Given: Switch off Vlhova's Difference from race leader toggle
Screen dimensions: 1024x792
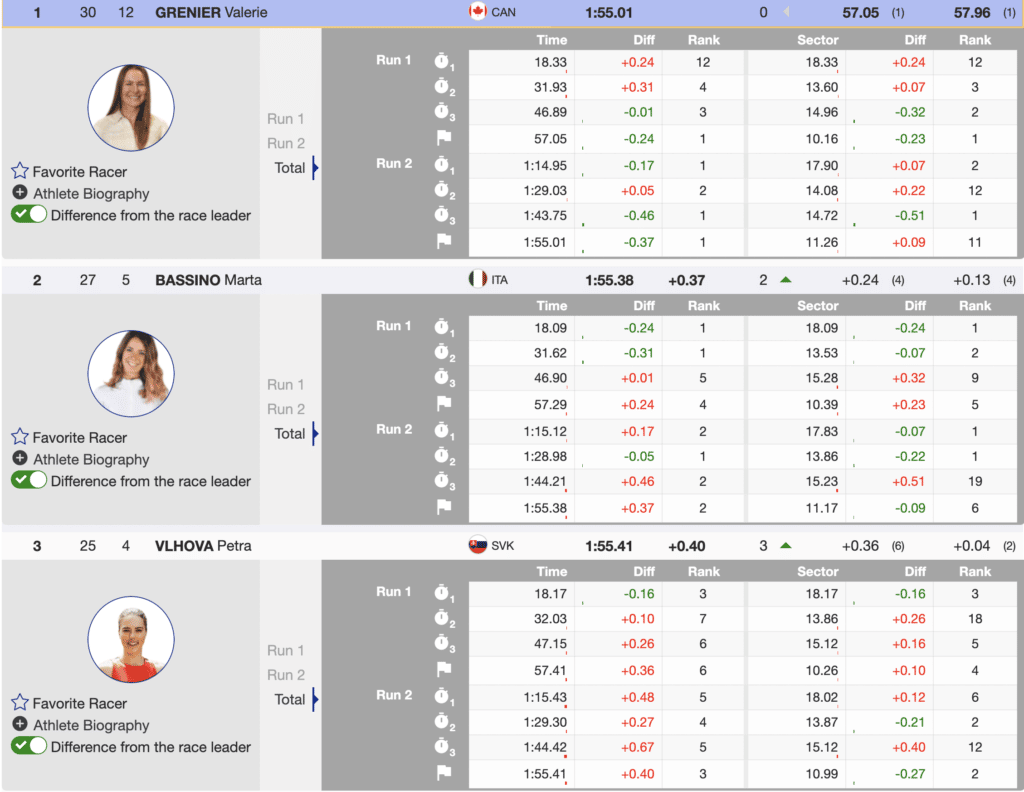Looking at the screenshot, I should click(x=29, y=746).
